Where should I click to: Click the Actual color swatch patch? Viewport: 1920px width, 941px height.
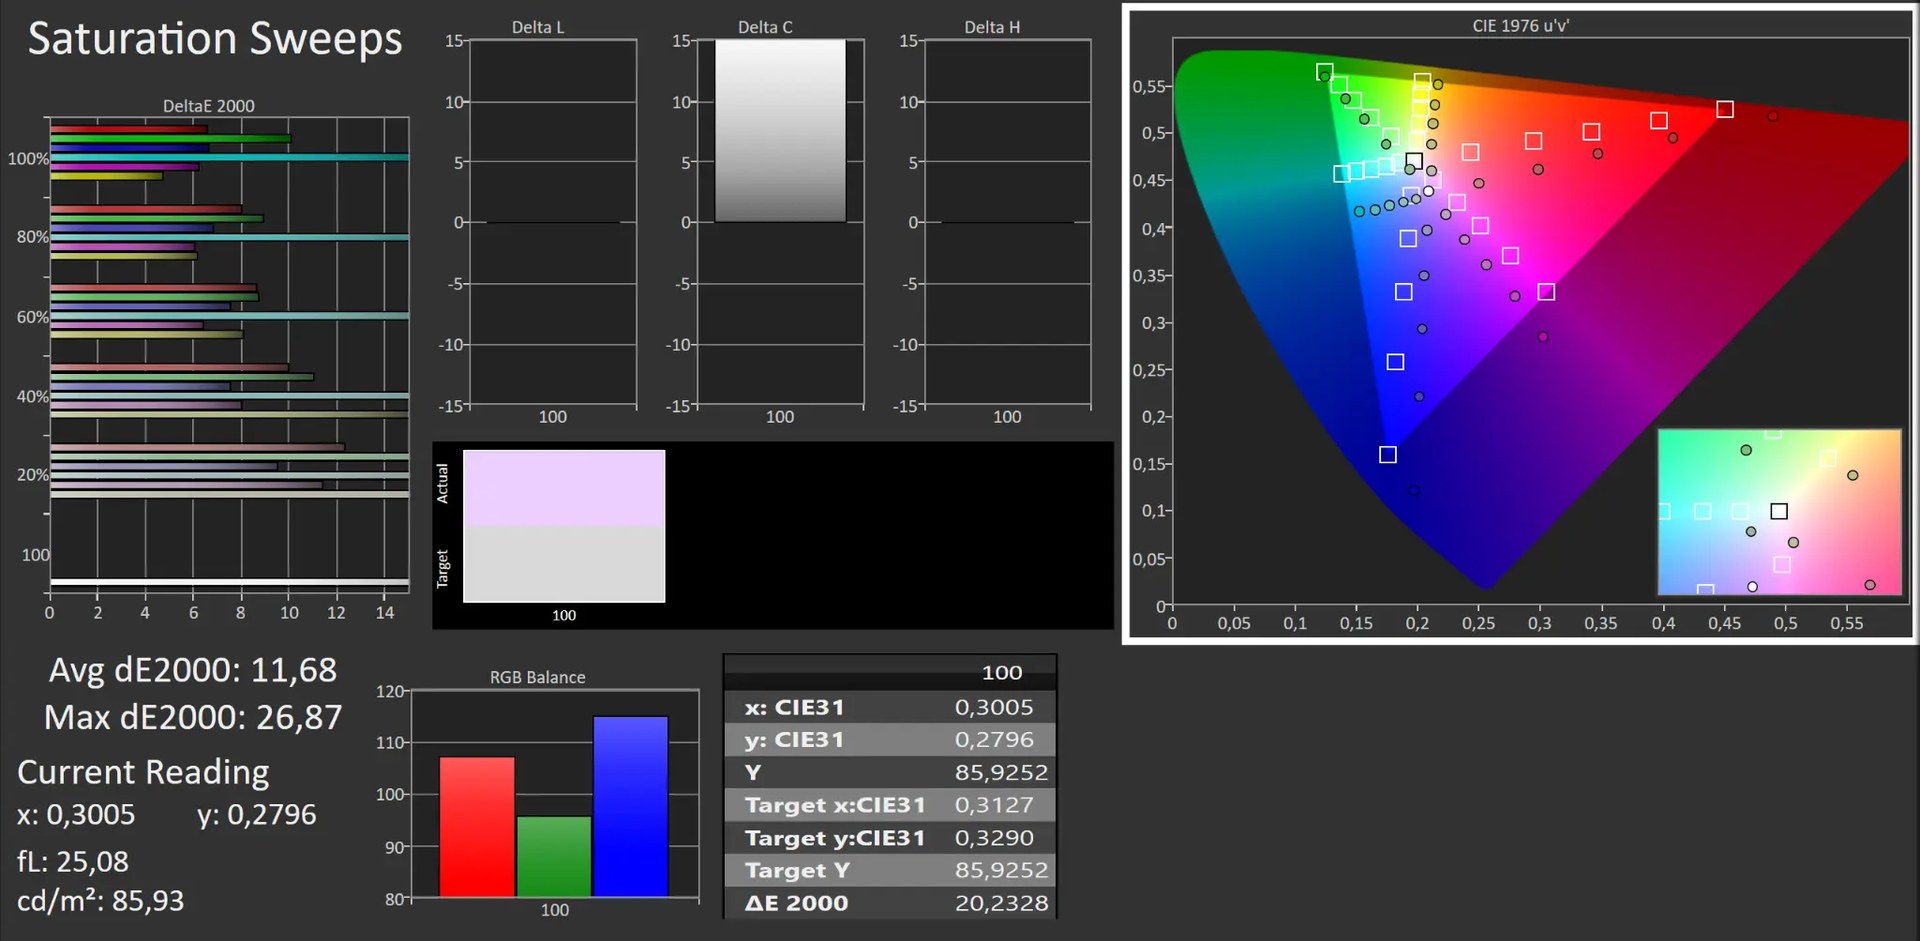(x=564, y=489)
